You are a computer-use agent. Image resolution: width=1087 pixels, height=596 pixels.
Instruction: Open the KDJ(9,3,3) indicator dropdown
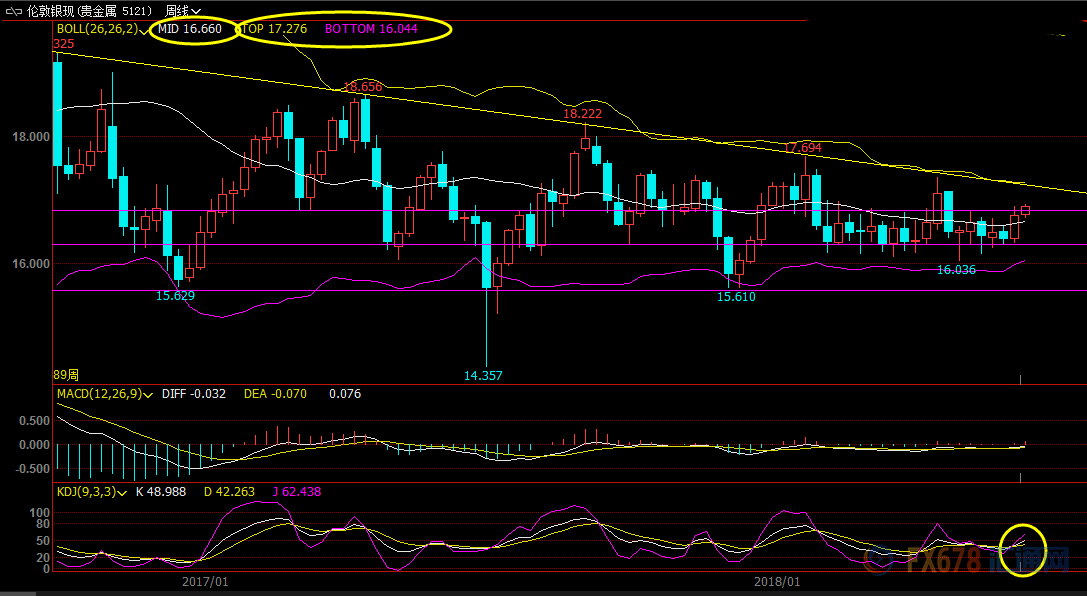(125, 492)
